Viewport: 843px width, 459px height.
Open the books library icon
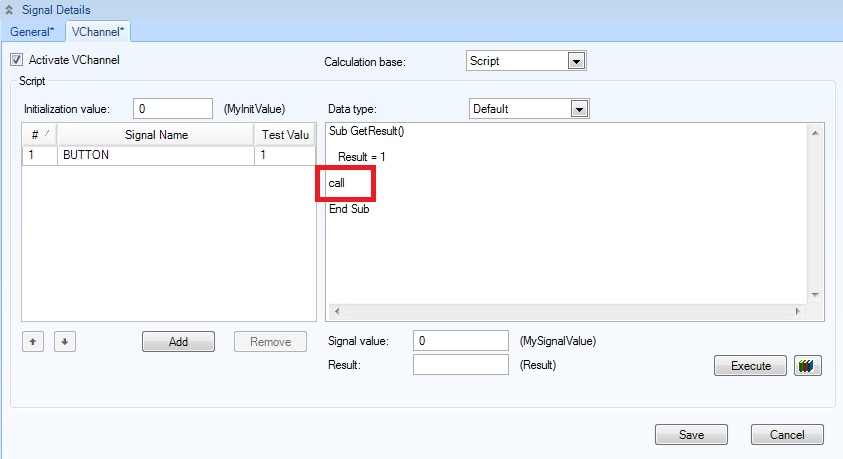pos(807,366)
